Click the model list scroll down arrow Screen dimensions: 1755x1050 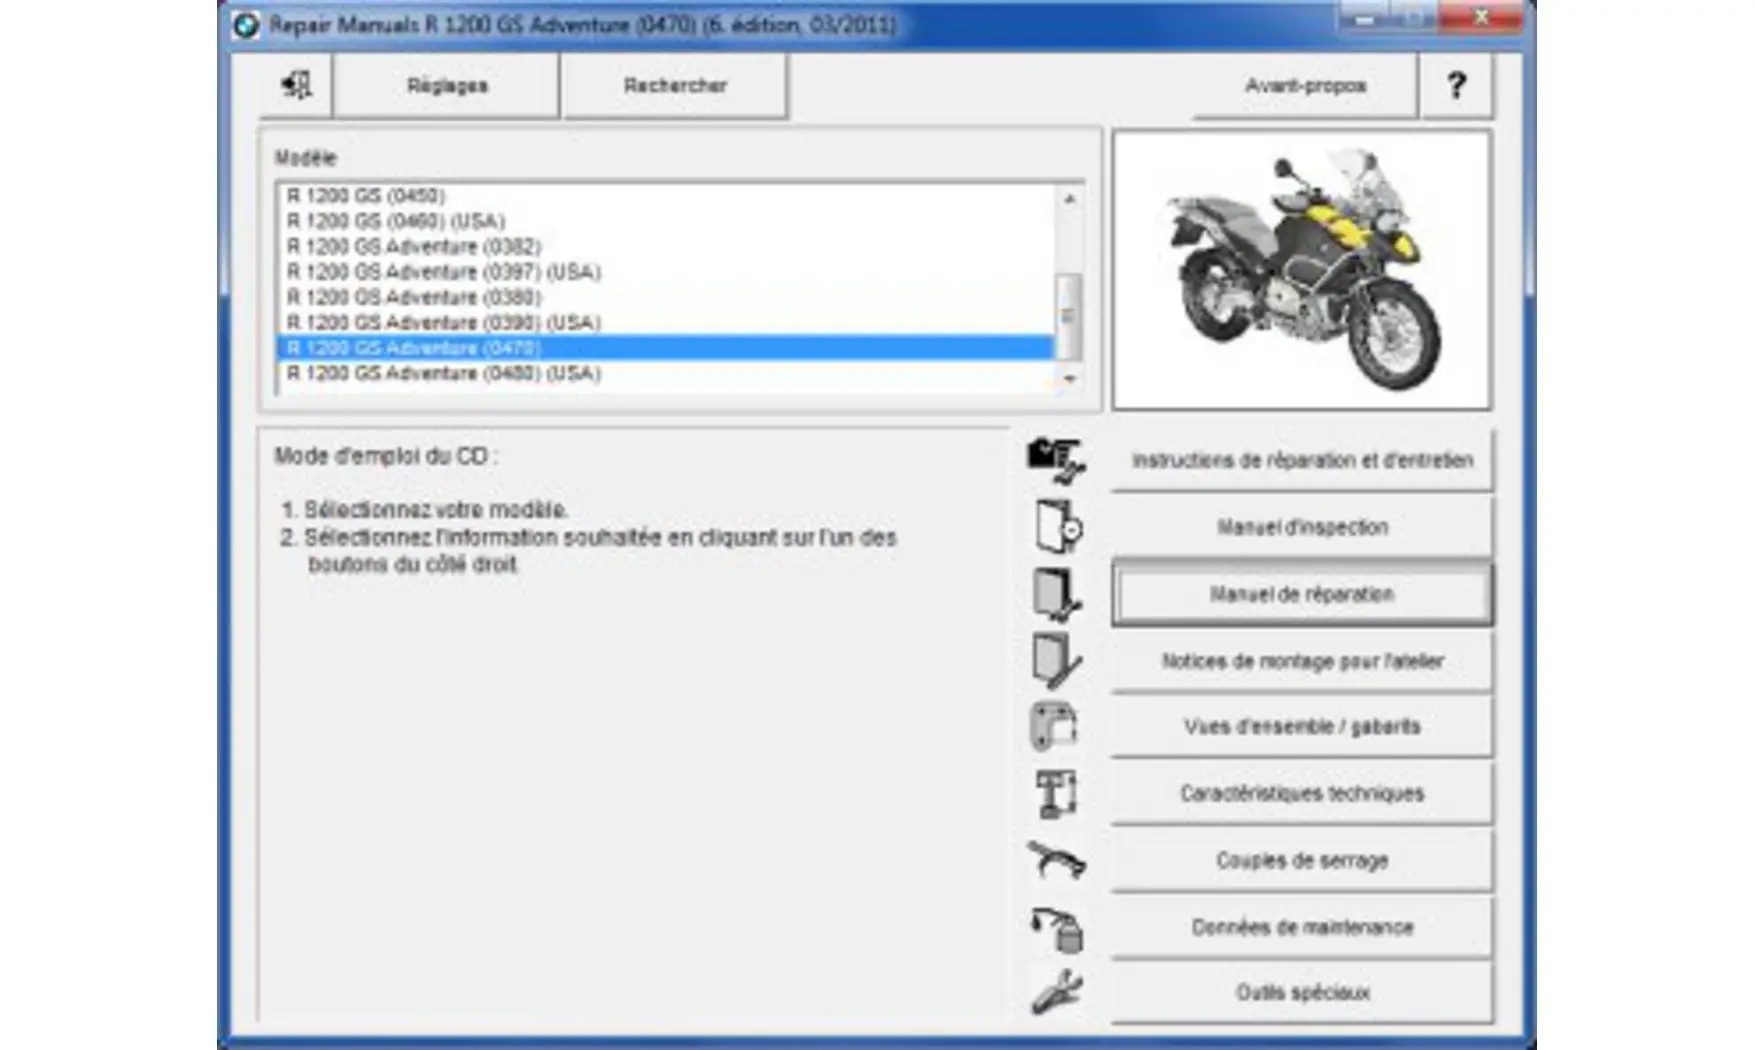point(1069,379)
